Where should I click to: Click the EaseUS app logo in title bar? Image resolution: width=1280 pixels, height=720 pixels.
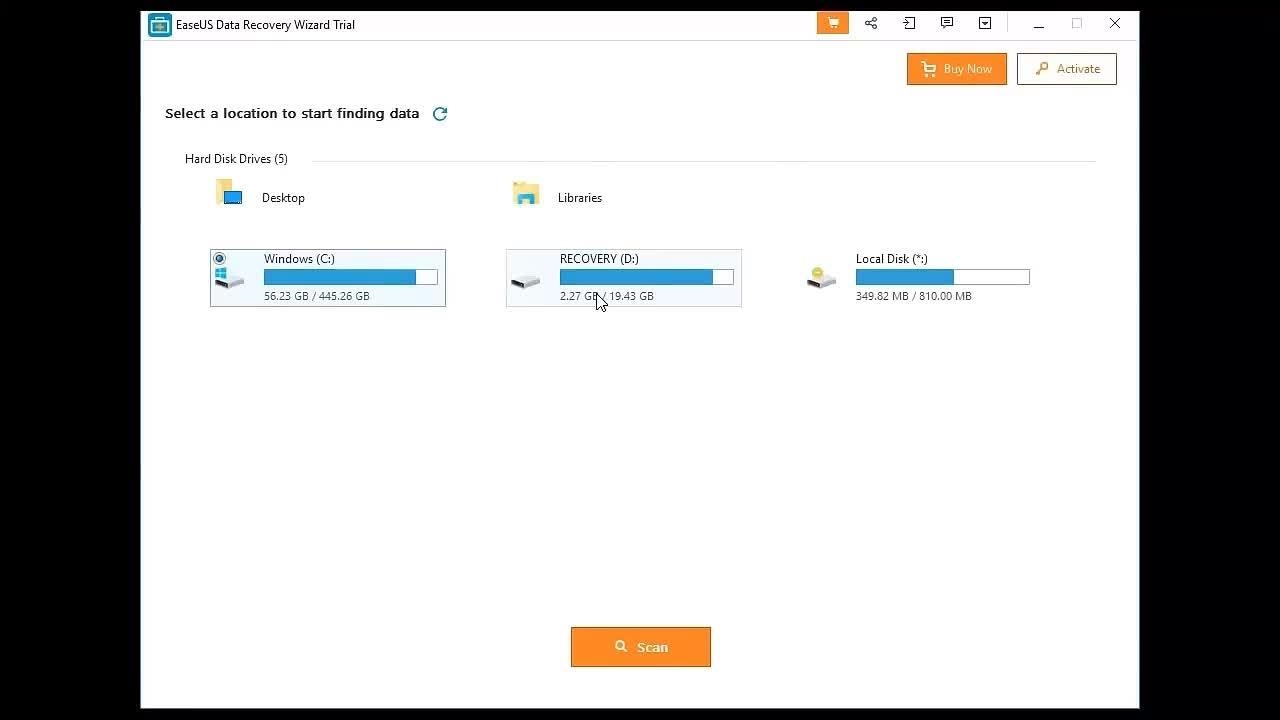pyautogui.click(x=160, y=25)
